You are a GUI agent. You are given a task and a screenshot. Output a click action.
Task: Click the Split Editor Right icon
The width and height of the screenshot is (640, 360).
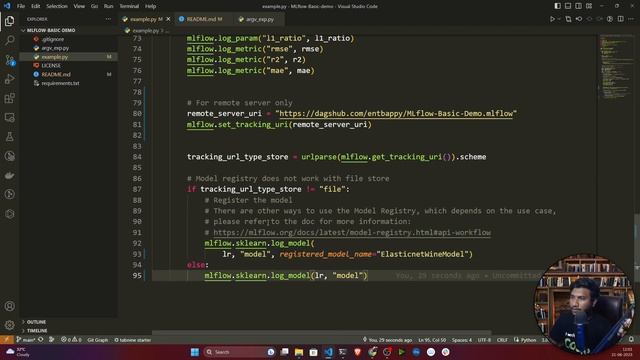(x=620, y=19)
